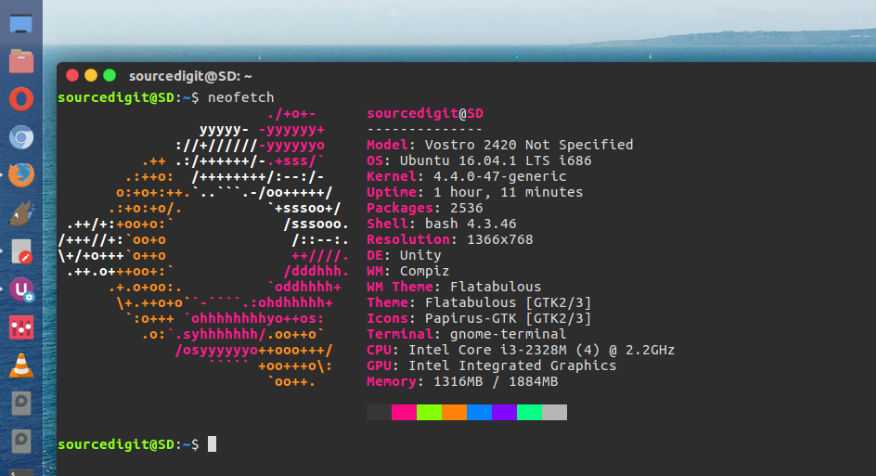Click the 'Memory: 1316MB / 1884MB' line
Screen dimensions: 876x476
coord(462,382)
